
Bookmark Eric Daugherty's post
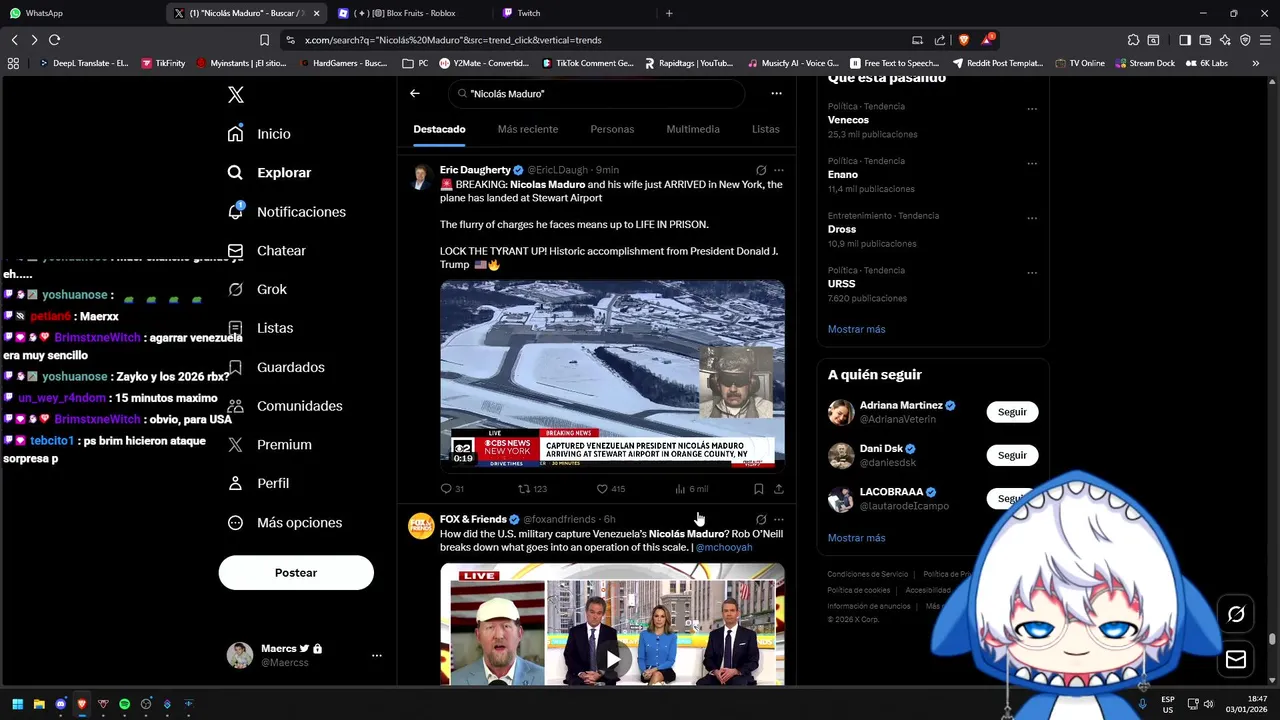coord(758,489)
